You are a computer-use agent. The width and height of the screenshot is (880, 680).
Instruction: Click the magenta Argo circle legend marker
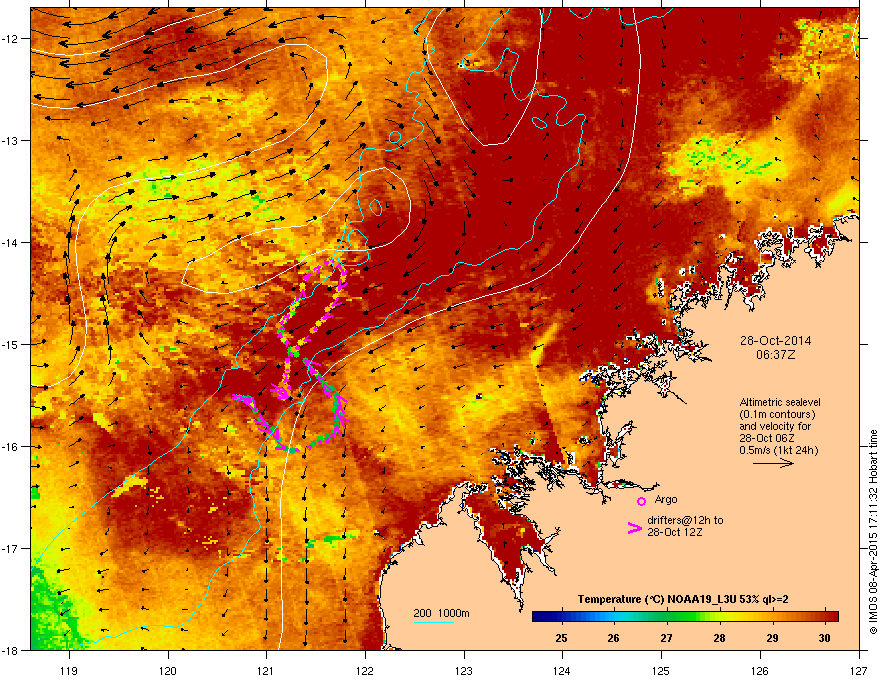[641, 502]
